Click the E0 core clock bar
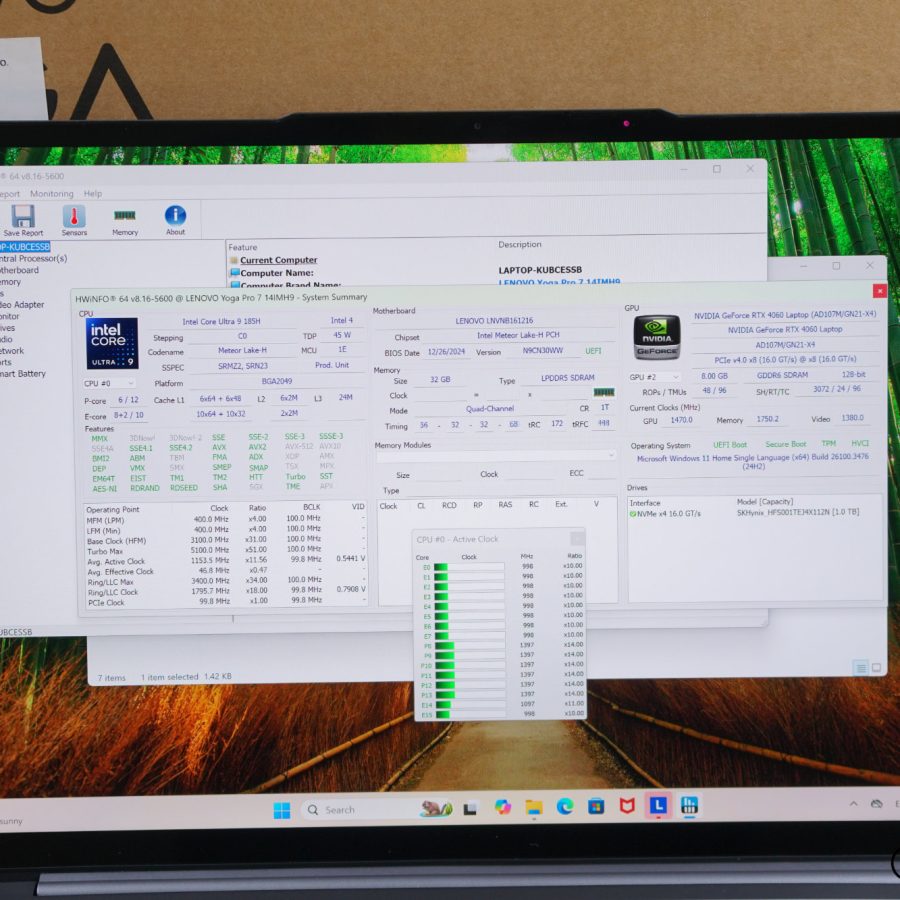The image size is (900, 900). pos(469,567)
